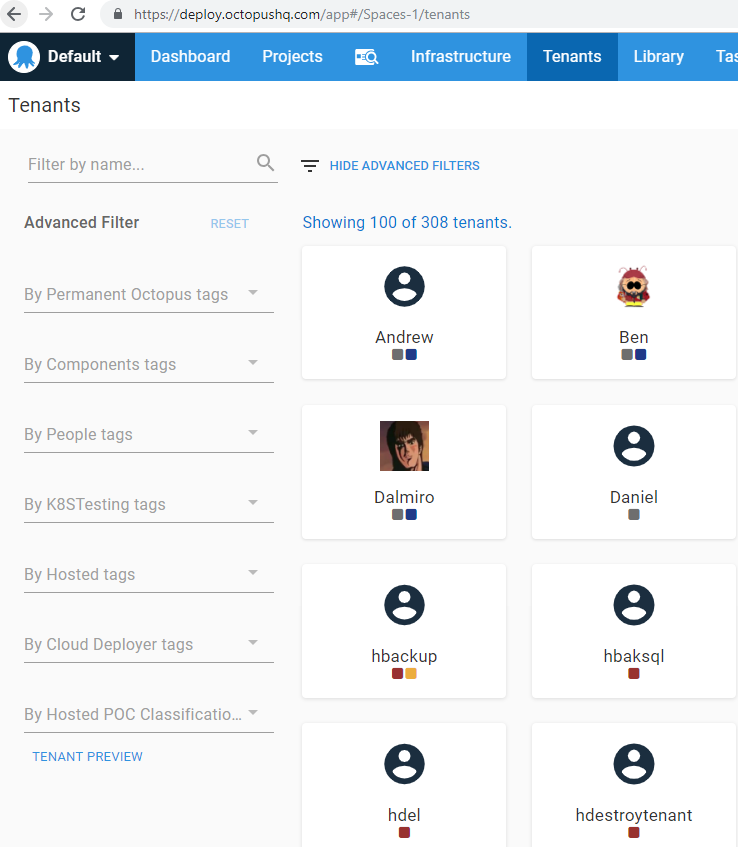Click the hbackup tenant avatar icon
Screen dimensions: 738x847
coord(404,605)
